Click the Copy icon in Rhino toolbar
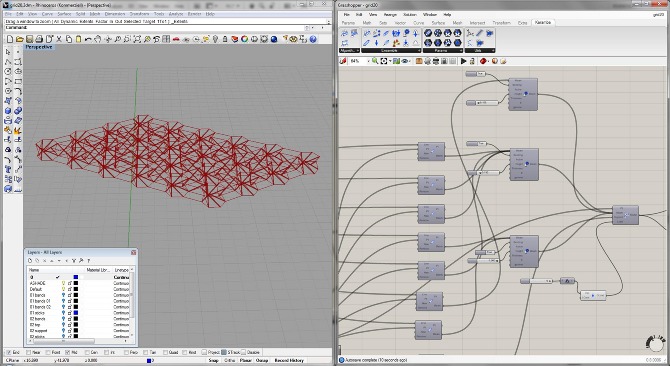This screenshot has height=366, width=670. [x=69, y=39]
